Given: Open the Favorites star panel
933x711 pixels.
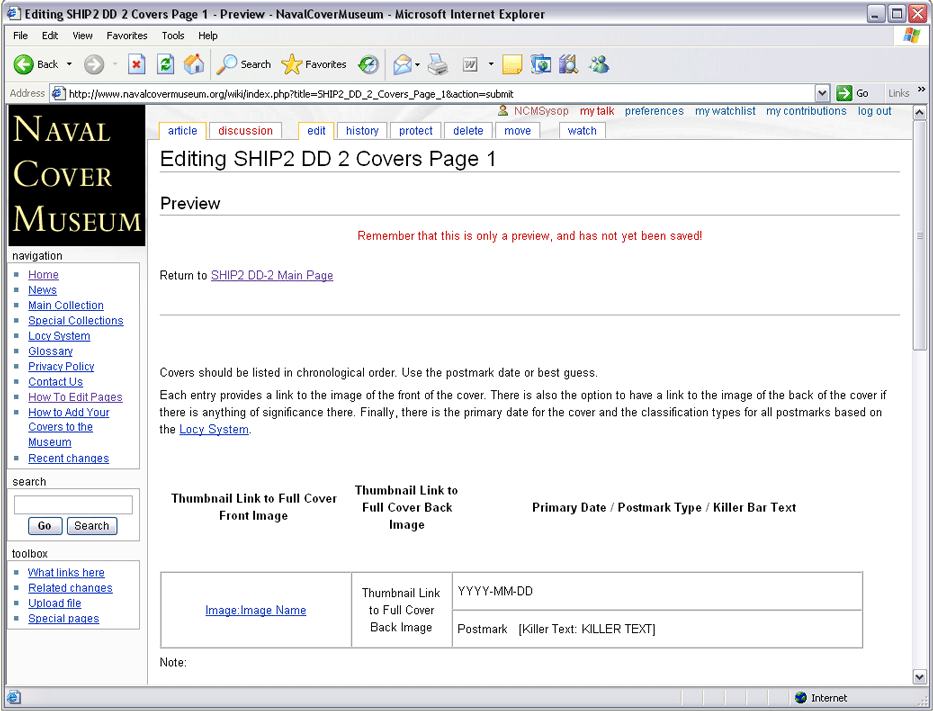Looking at the screenshot, I should pyautogui.click(x=314, y=64).
